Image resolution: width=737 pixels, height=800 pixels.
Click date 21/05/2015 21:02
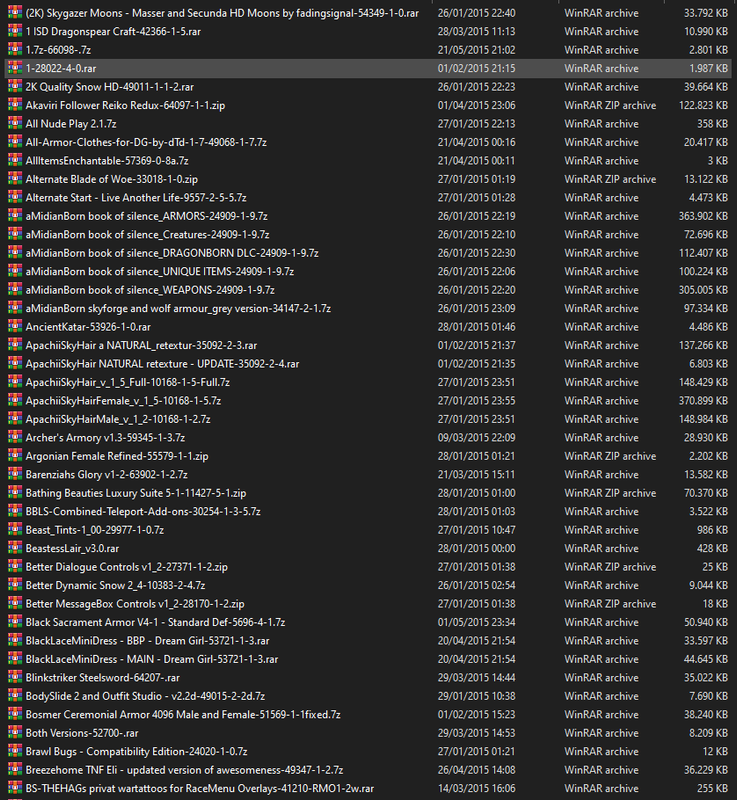pyautogui.click(x=476, y=49)
